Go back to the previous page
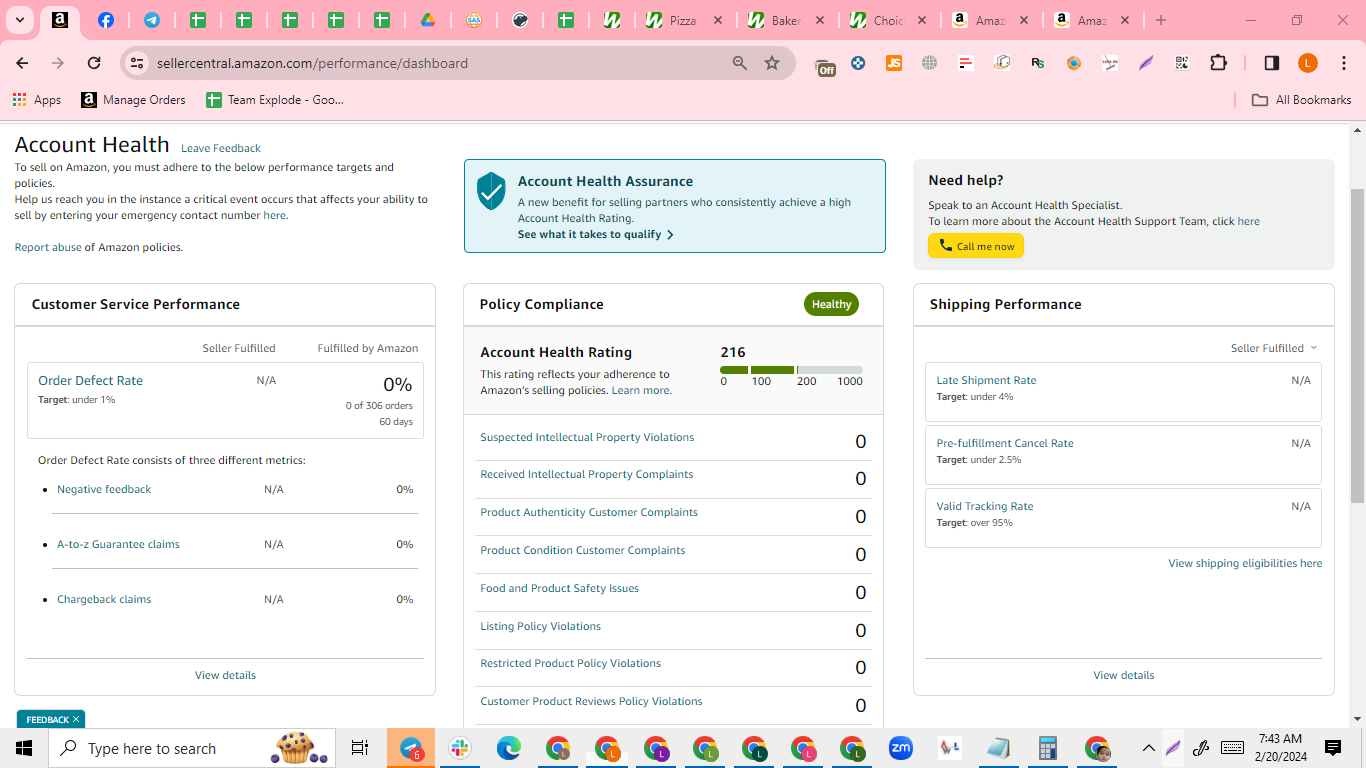The image size is (1366, 768). pyautogui.click(x=22, y=63)
